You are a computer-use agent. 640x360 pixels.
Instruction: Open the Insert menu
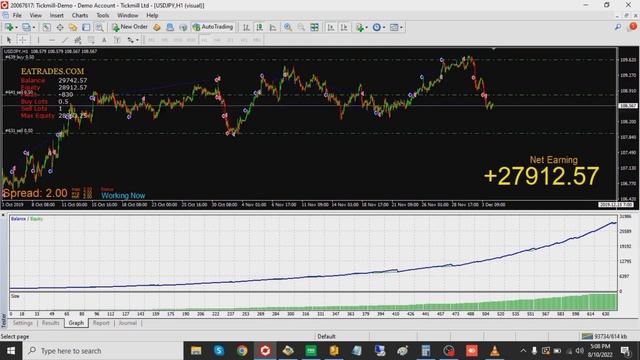[56, 16]
